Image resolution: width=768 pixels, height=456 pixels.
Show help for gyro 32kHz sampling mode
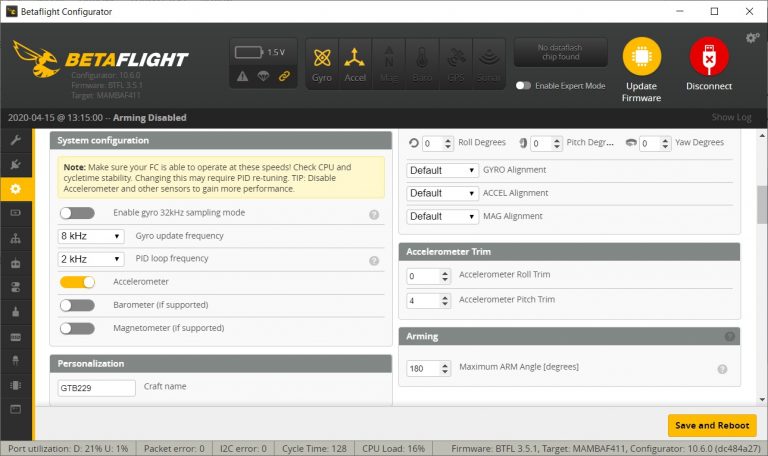374,214
